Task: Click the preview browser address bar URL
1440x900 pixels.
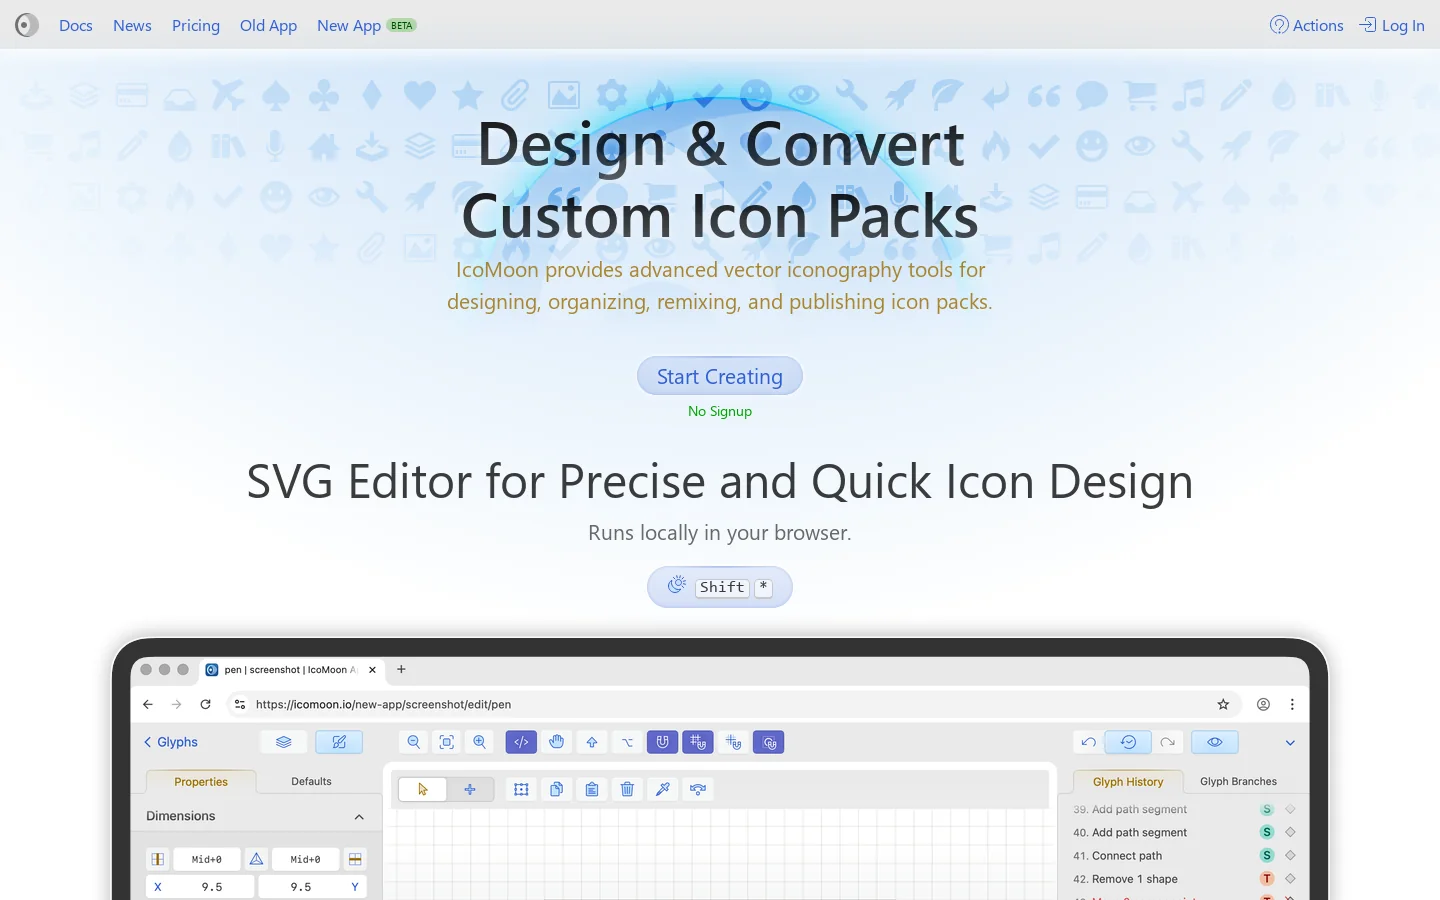Action: pyautogui.click(x=383, y=704)
